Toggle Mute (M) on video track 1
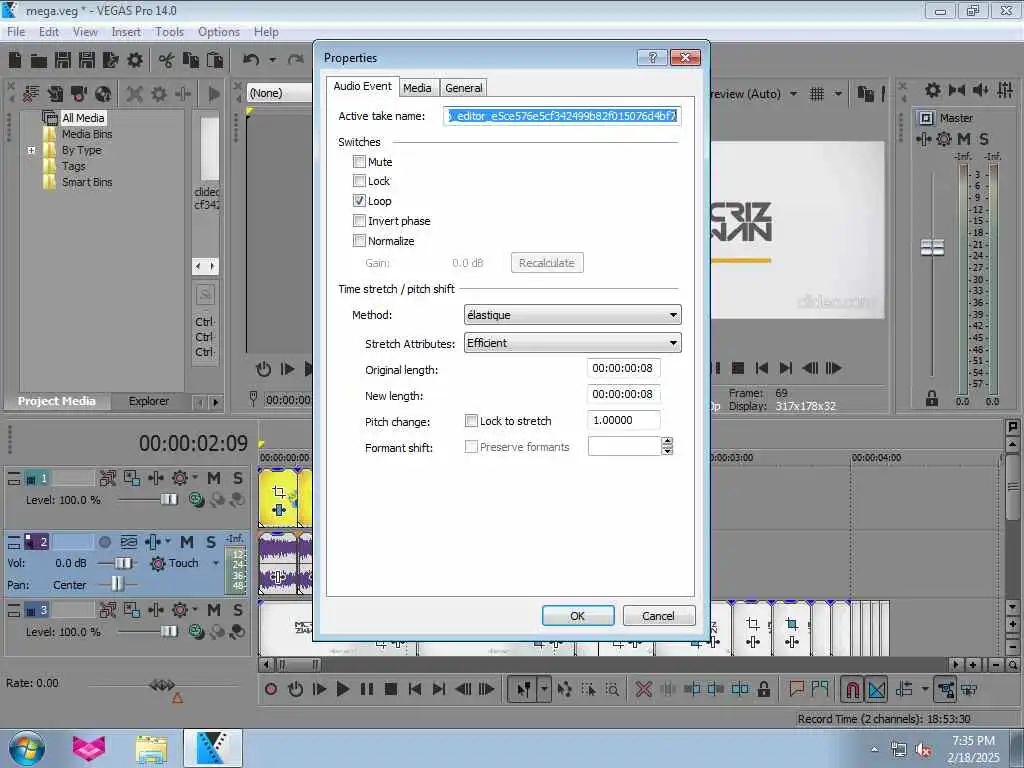 (214, 478)
